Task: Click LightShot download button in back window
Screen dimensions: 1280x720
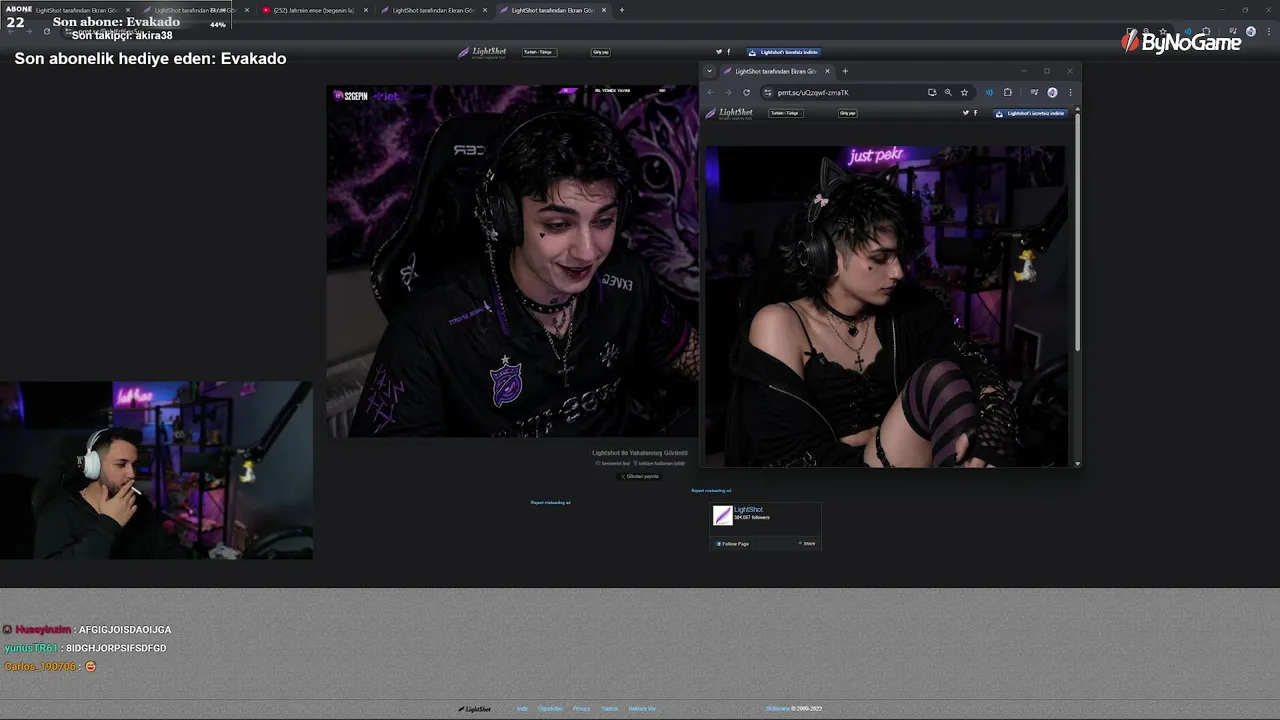Action: [x=783, y=52]
